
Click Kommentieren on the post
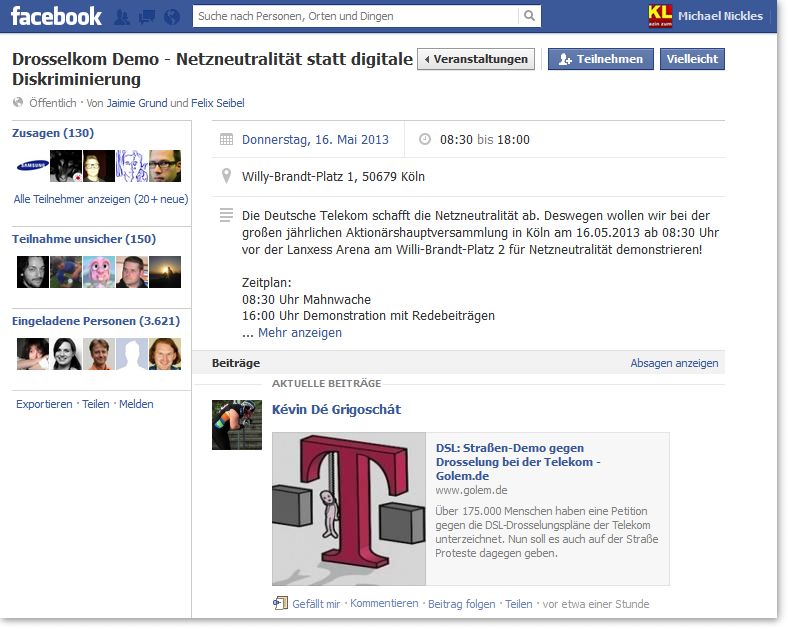(x=384, y=603)
